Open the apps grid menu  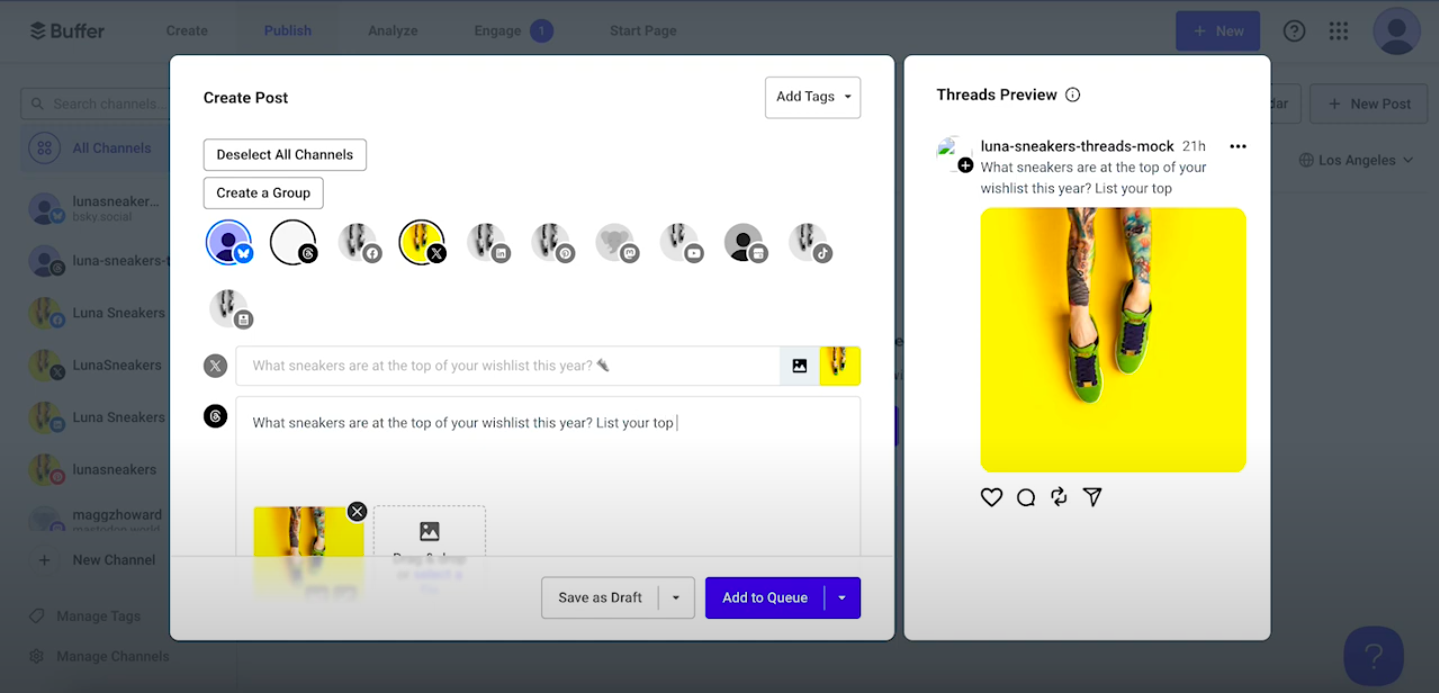click(x=1338, y=31)
